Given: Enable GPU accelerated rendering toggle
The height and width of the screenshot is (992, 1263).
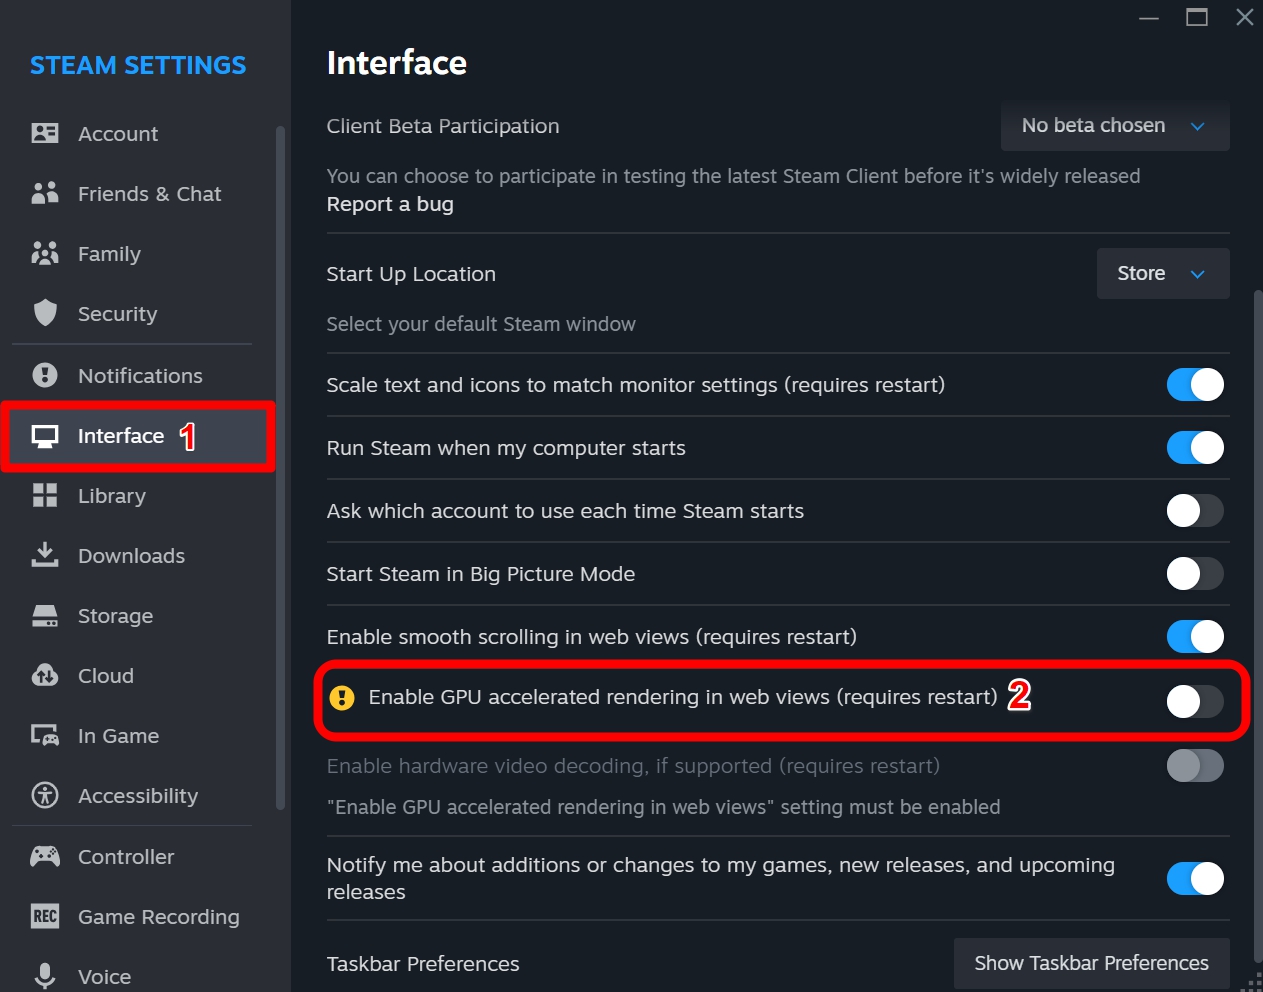Looking at the screenshot, I should tap(1195, 701).
